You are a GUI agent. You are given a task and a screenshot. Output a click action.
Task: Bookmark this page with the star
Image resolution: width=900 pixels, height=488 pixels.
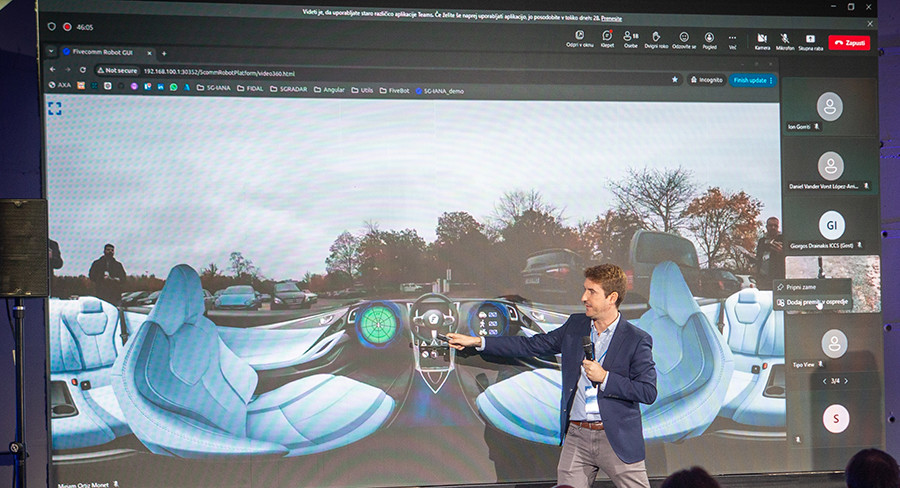tap(674, 79)
